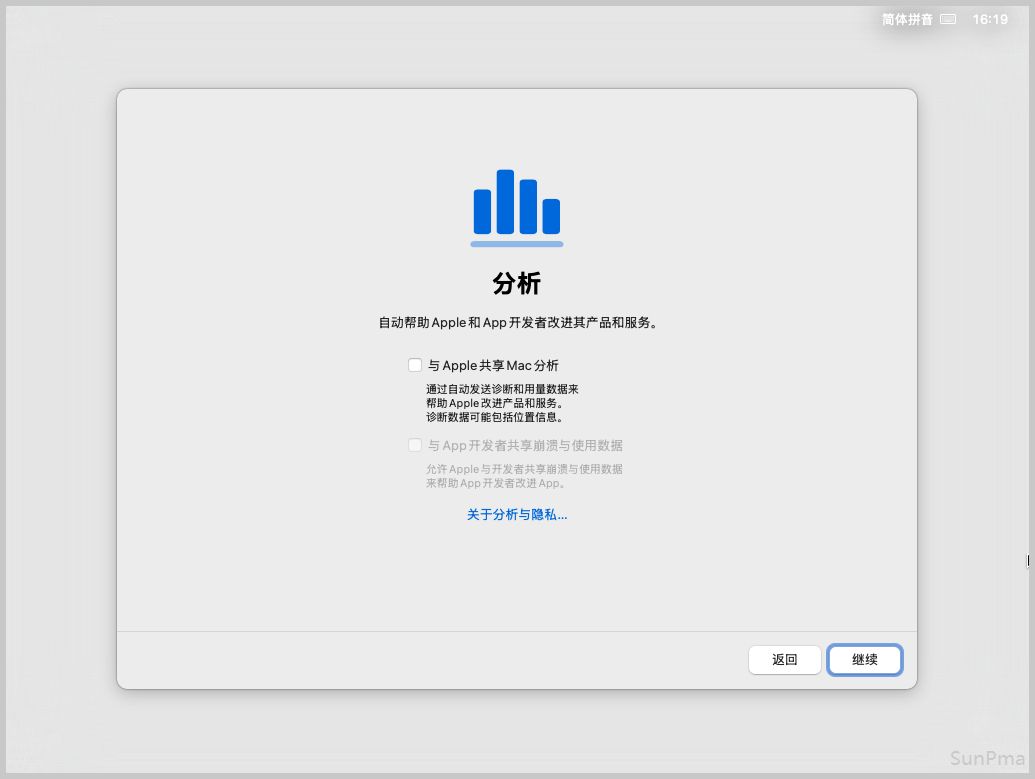The image size is (1035, 779).
Task: Click the 允许 Apple 与开发者共享崩溃 description text
Action: point(524,469)
